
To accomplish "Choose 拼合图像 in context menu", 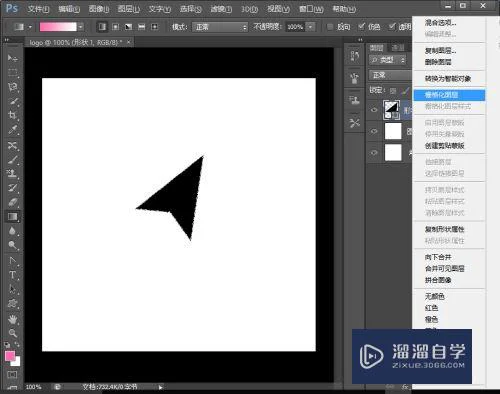I will (438, 280).
